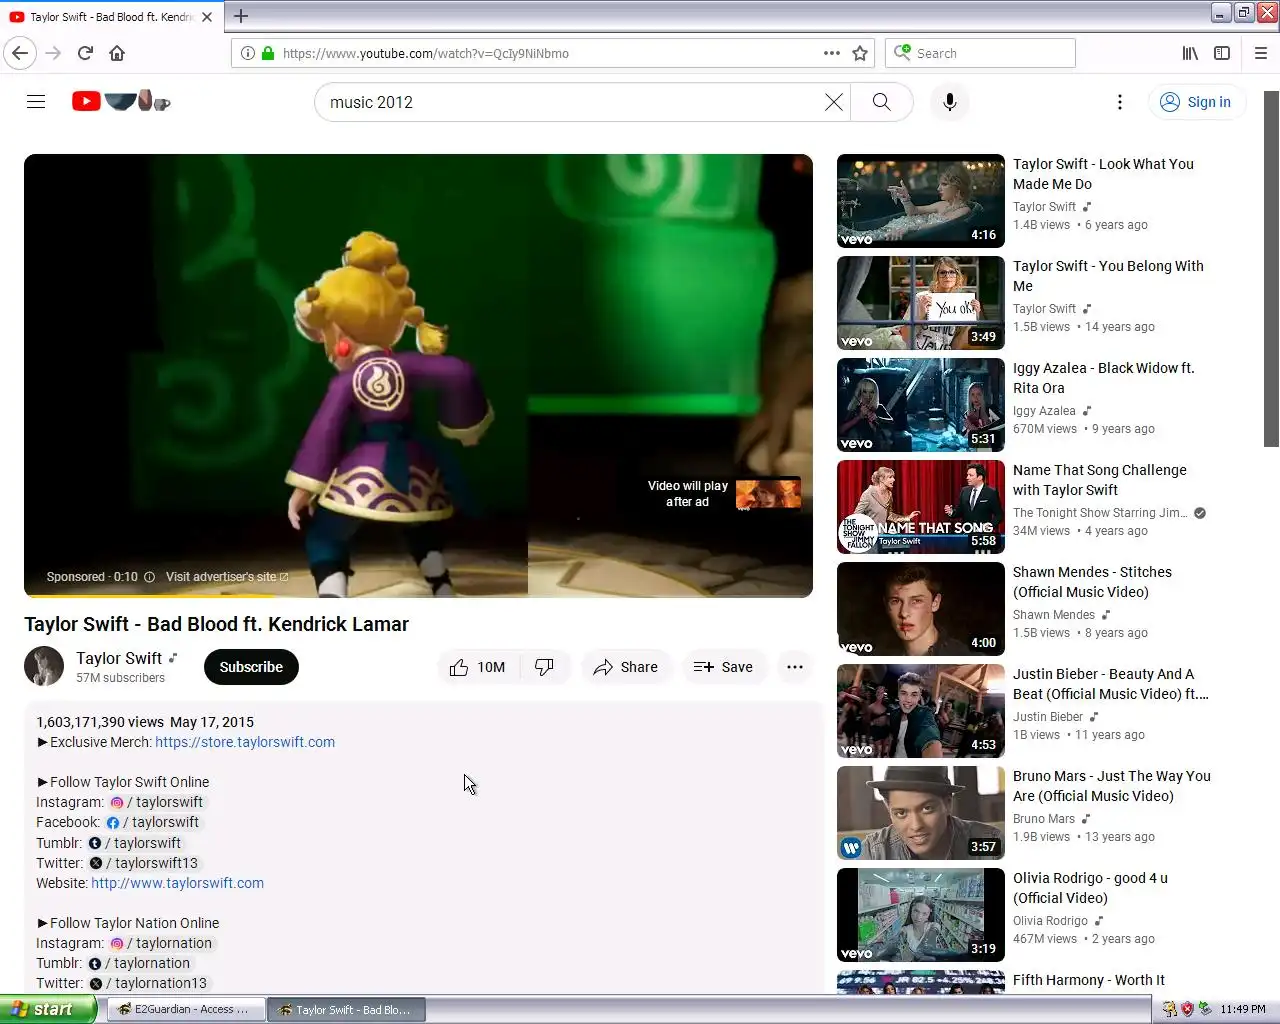Open the YouTube hamburger guide menu

[36, 102]
